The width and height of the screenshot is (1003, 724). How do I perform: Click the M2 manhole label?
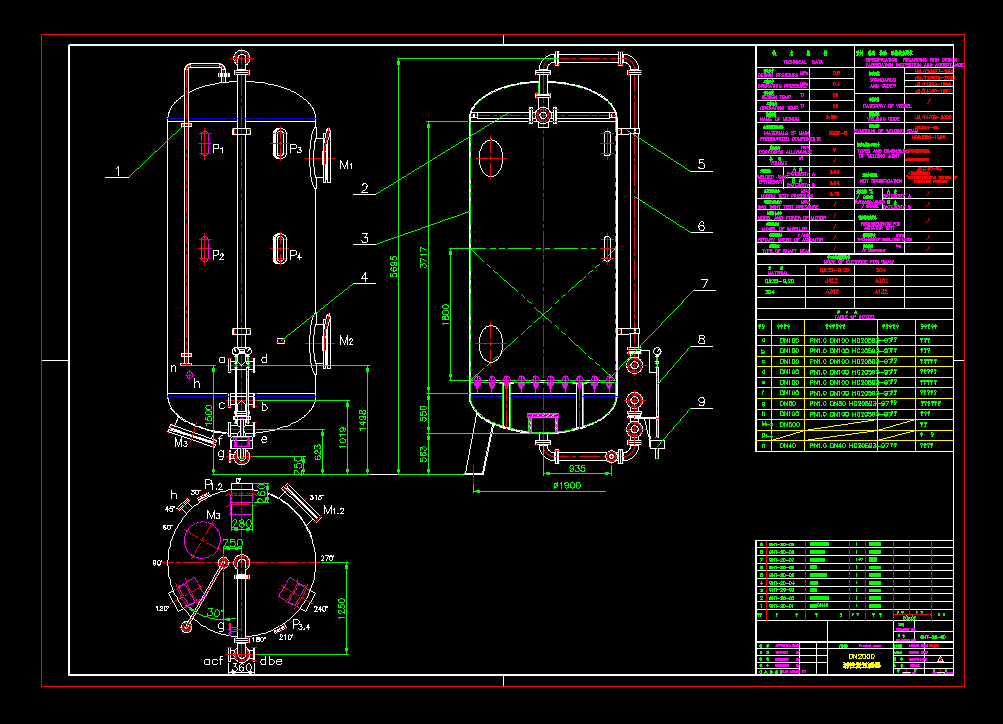coord(346,340)
